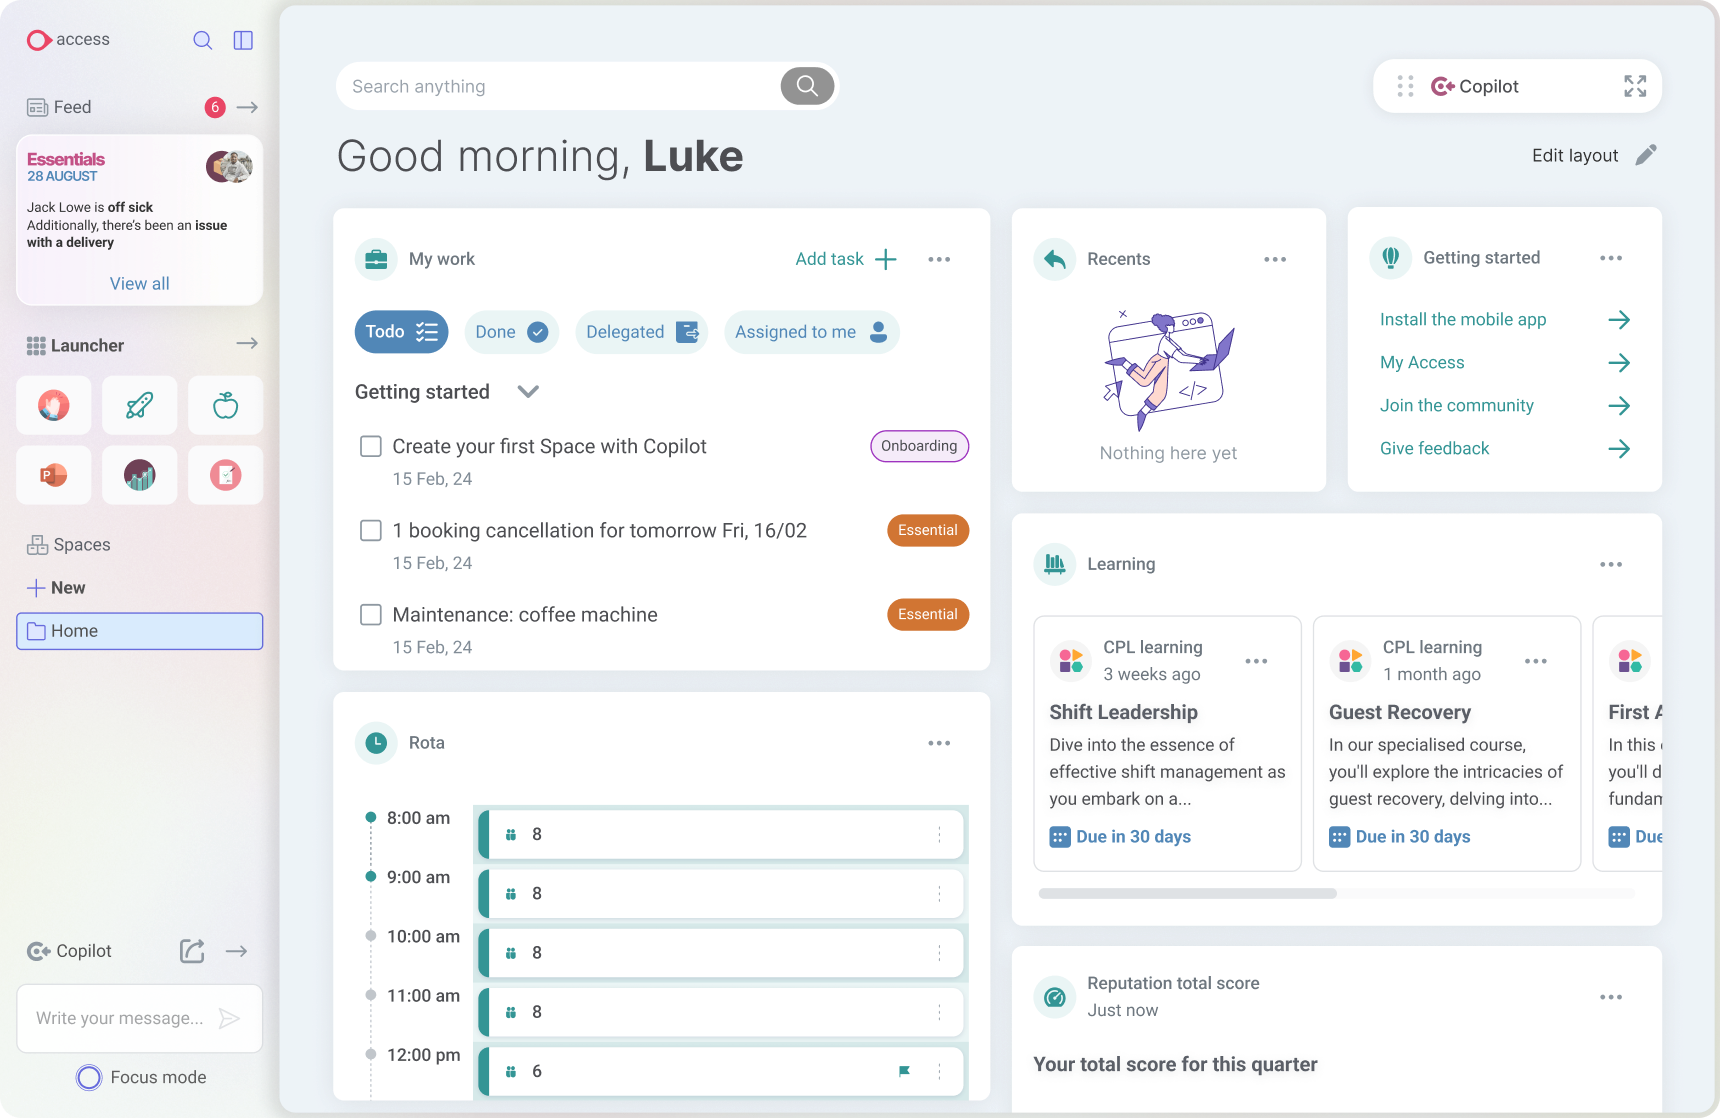1720x1118 pixels.
Task: Check 'Create your first Space with Copilot'
Action: [x=371, y=446]
